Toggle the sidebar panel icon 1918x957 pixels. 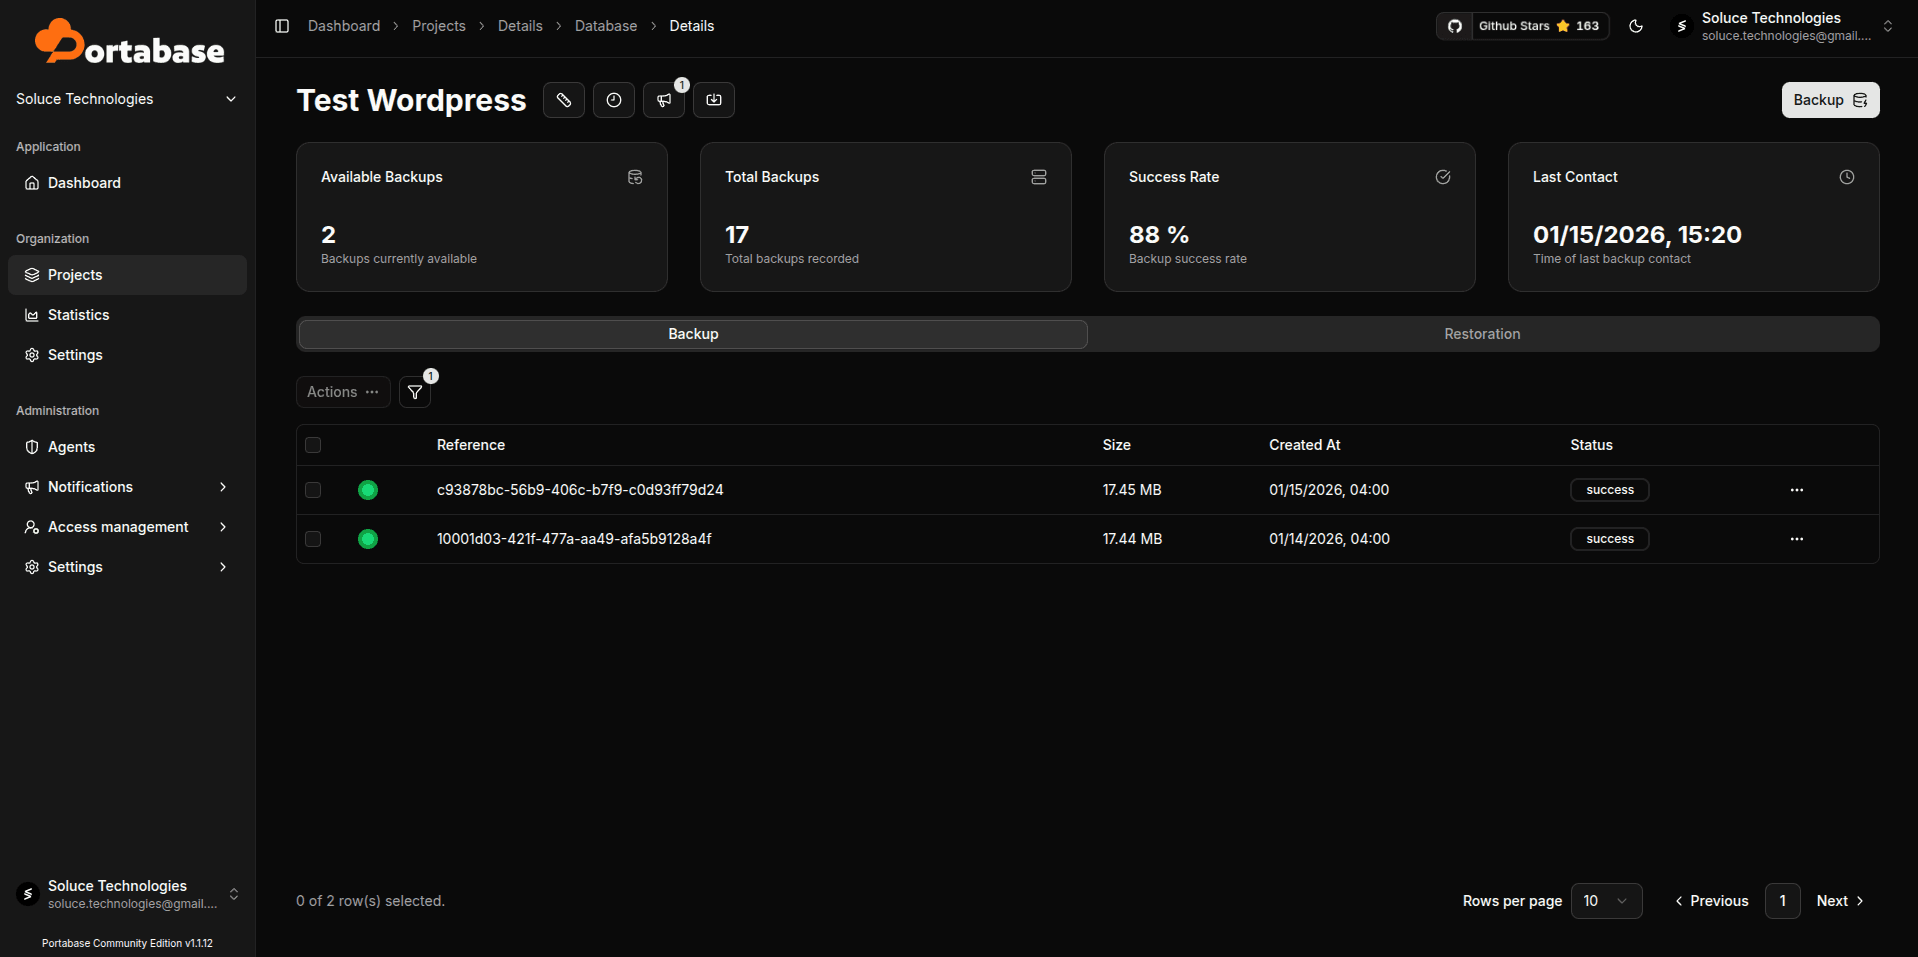point(282,26)
